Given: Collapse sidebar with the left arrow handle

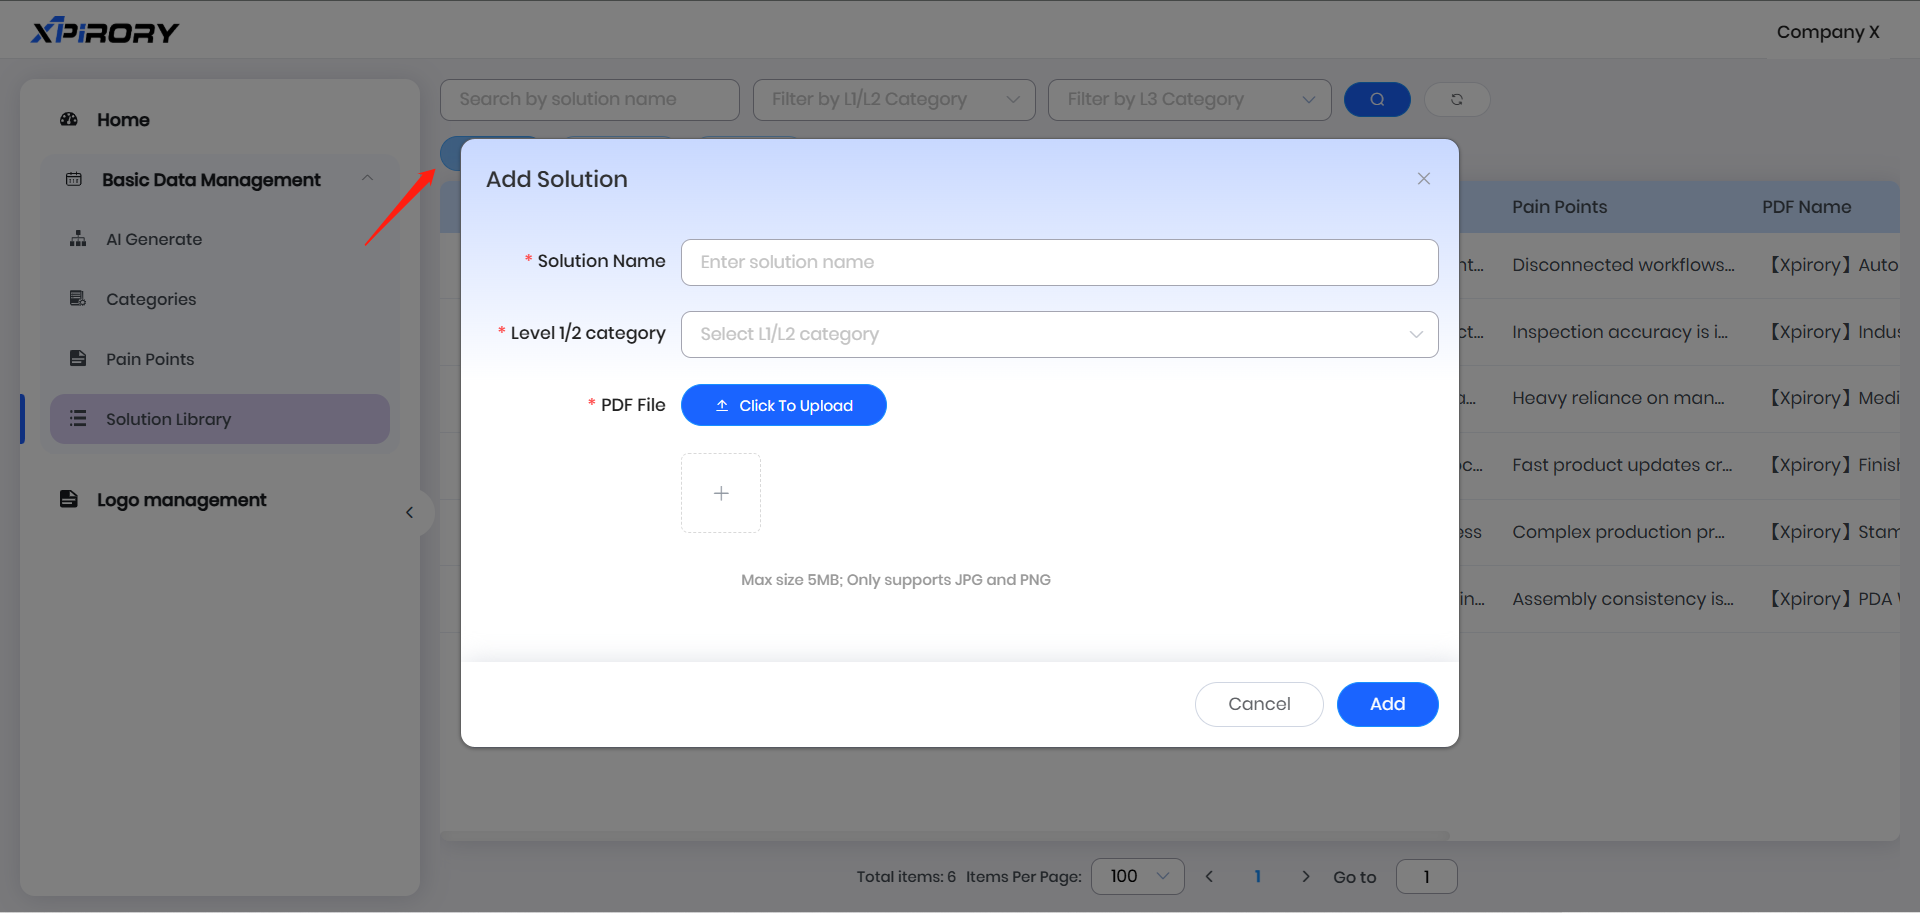Looking at the screenshot, I should point(410,513).
